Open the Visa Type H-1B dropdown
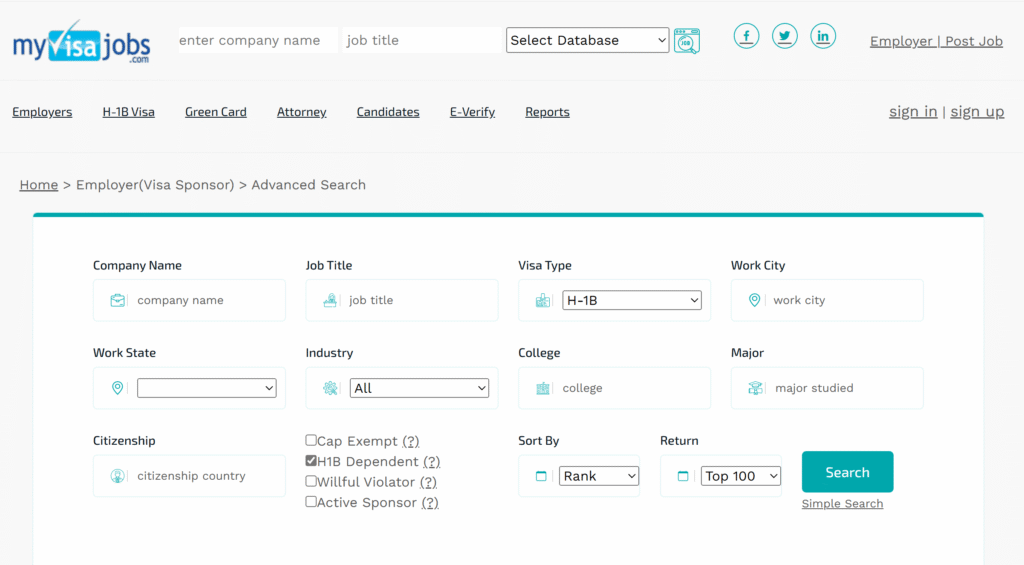This screenshot has height=565, width=1024. coord(632,300)
